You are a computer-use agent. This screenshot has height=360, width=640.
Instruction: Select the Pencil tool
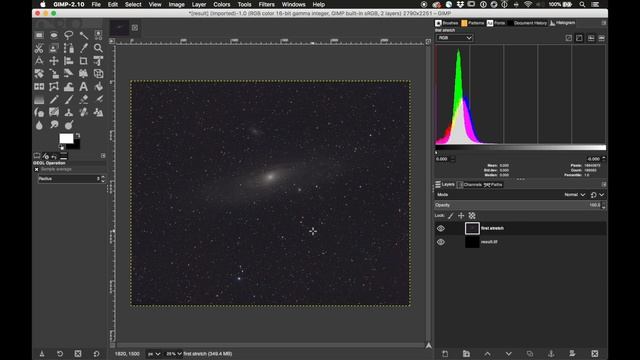pyautogui.click(x=53, y=99)
